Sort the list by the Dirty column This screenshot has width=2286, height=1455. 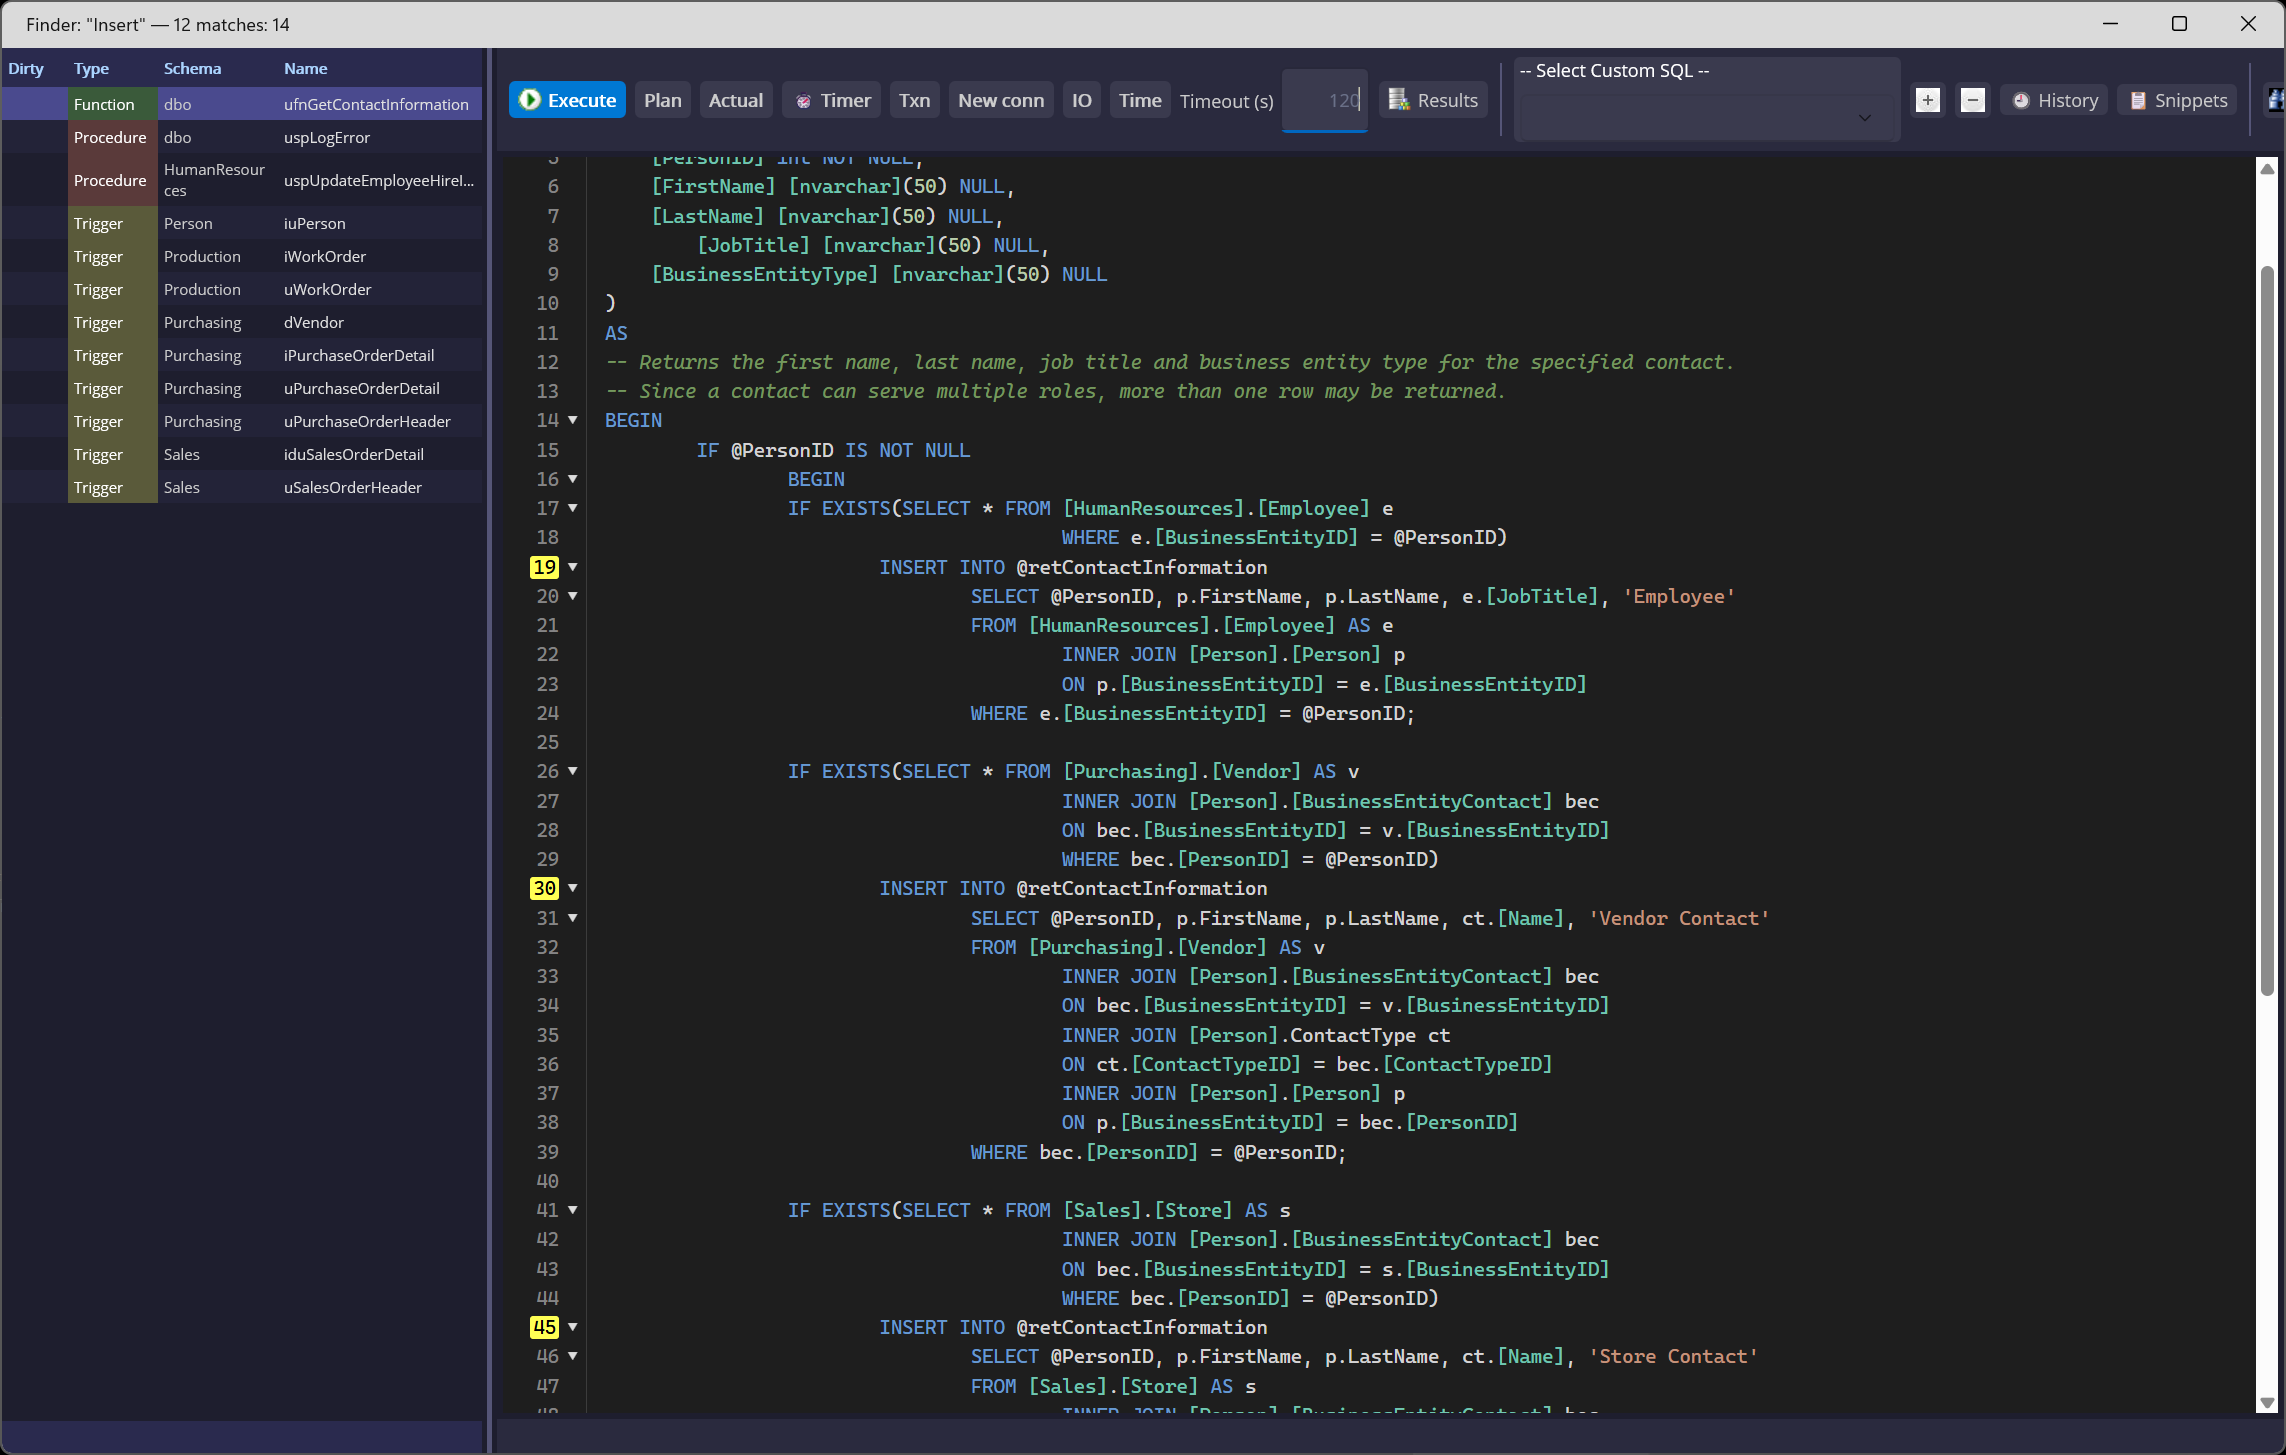coord(26,68)
